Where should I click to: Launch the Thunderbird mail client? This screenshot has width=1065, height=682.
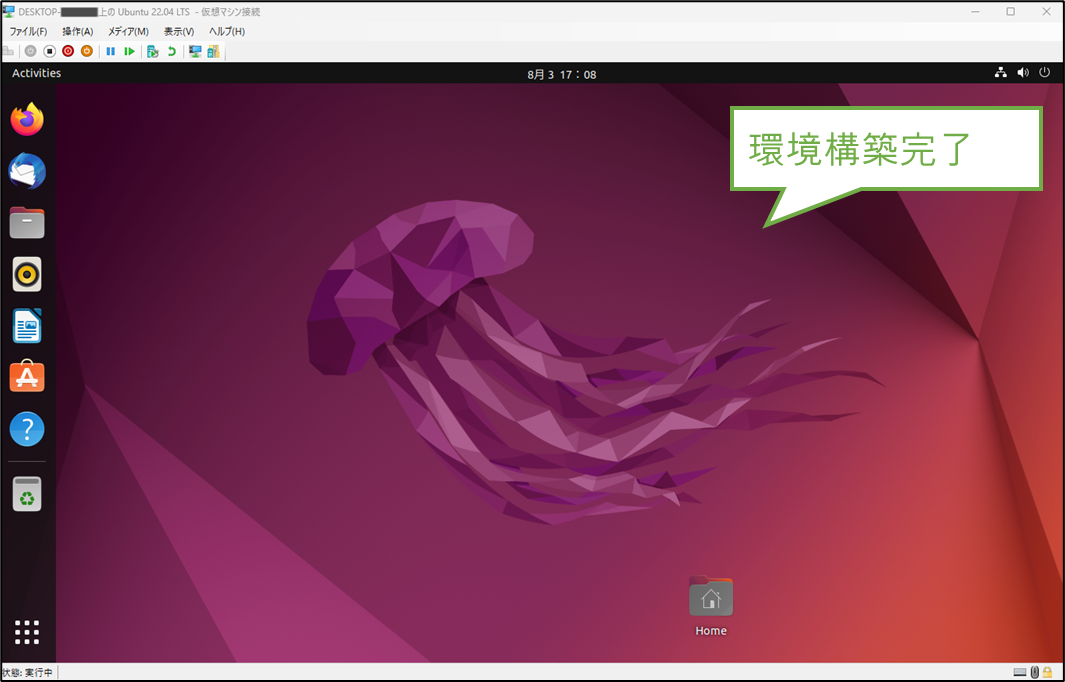point(26,171)
